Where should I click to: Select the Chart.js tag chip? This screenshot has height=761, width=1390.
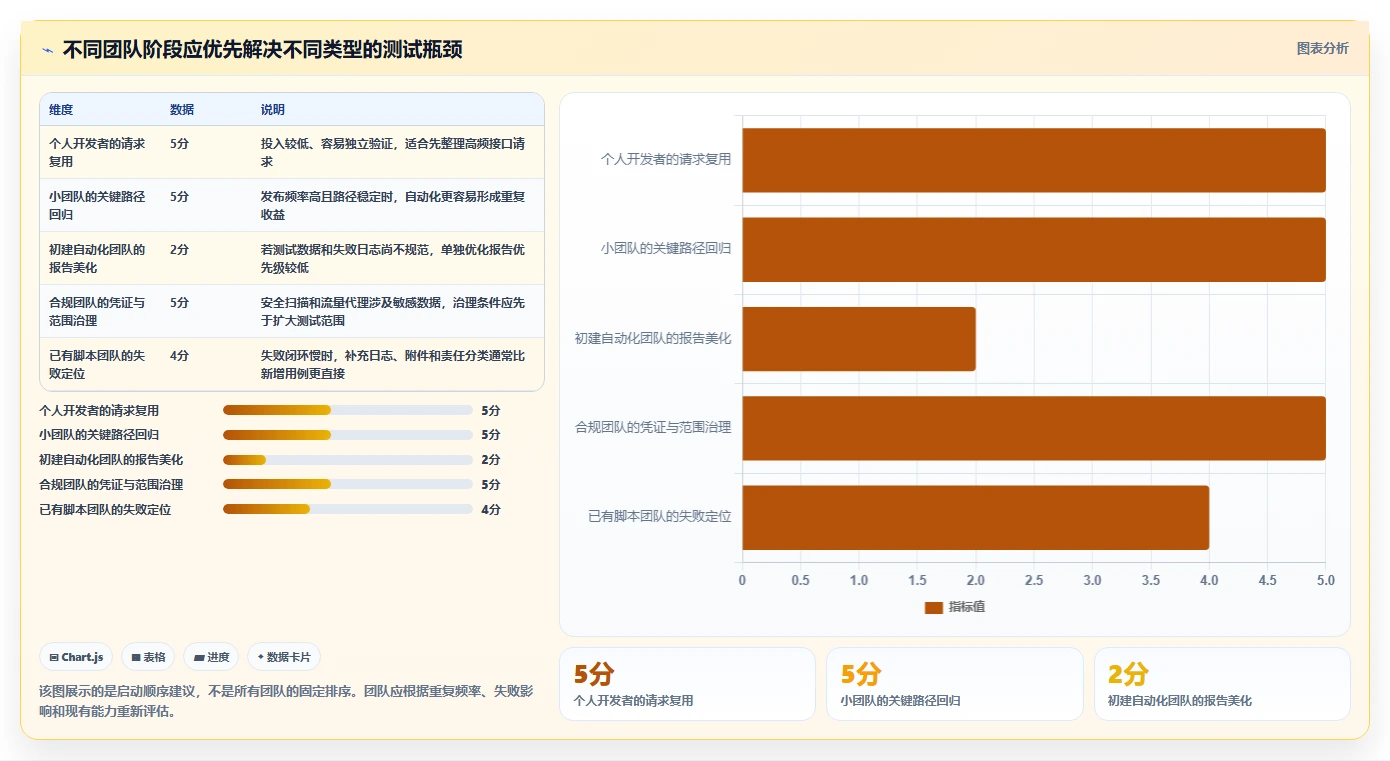pos(77,657)
